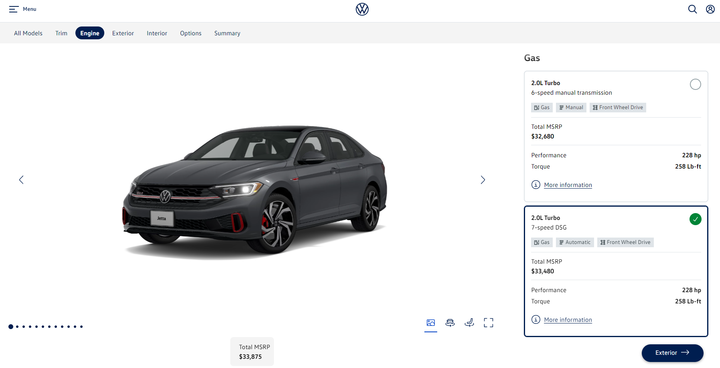Click the Automatic tag in DSG card
The width and height of the screenshot is (720, 368).
pyautogui.click(x=575, y=242)
